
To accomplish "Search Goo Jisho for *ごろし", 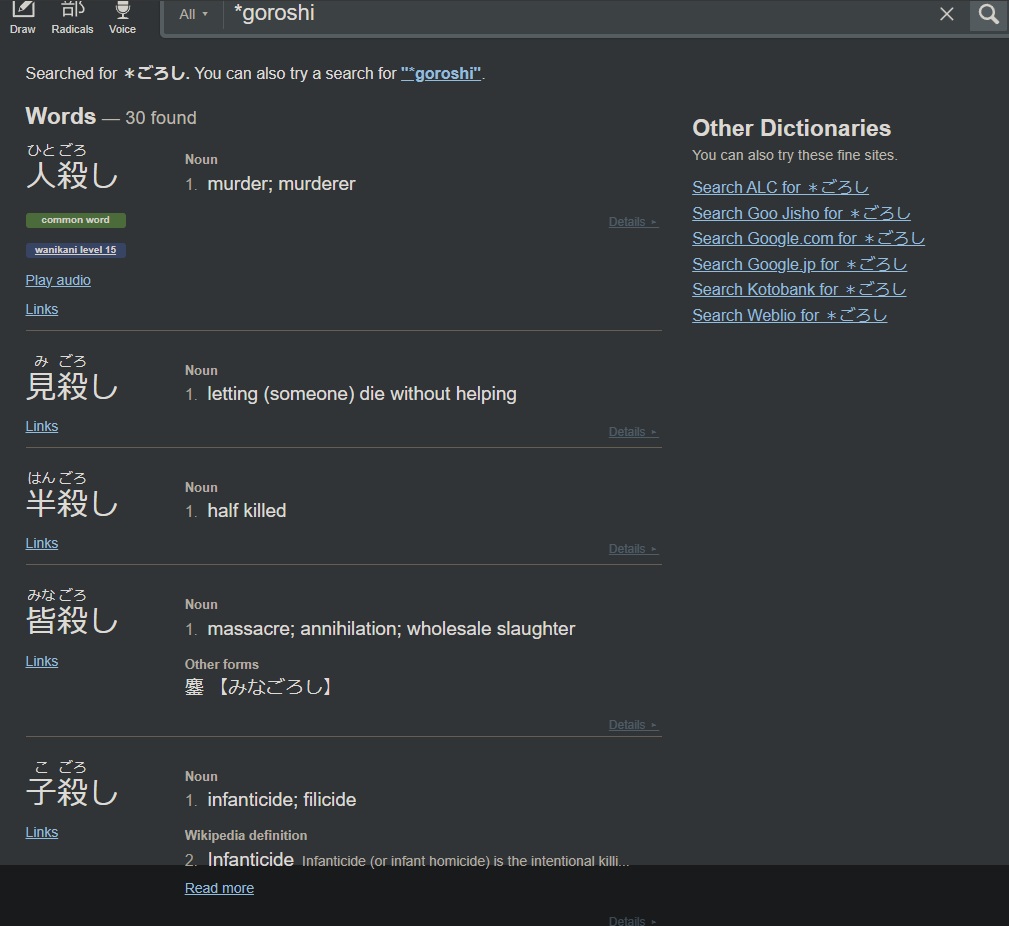I will (x=802, y=213).
